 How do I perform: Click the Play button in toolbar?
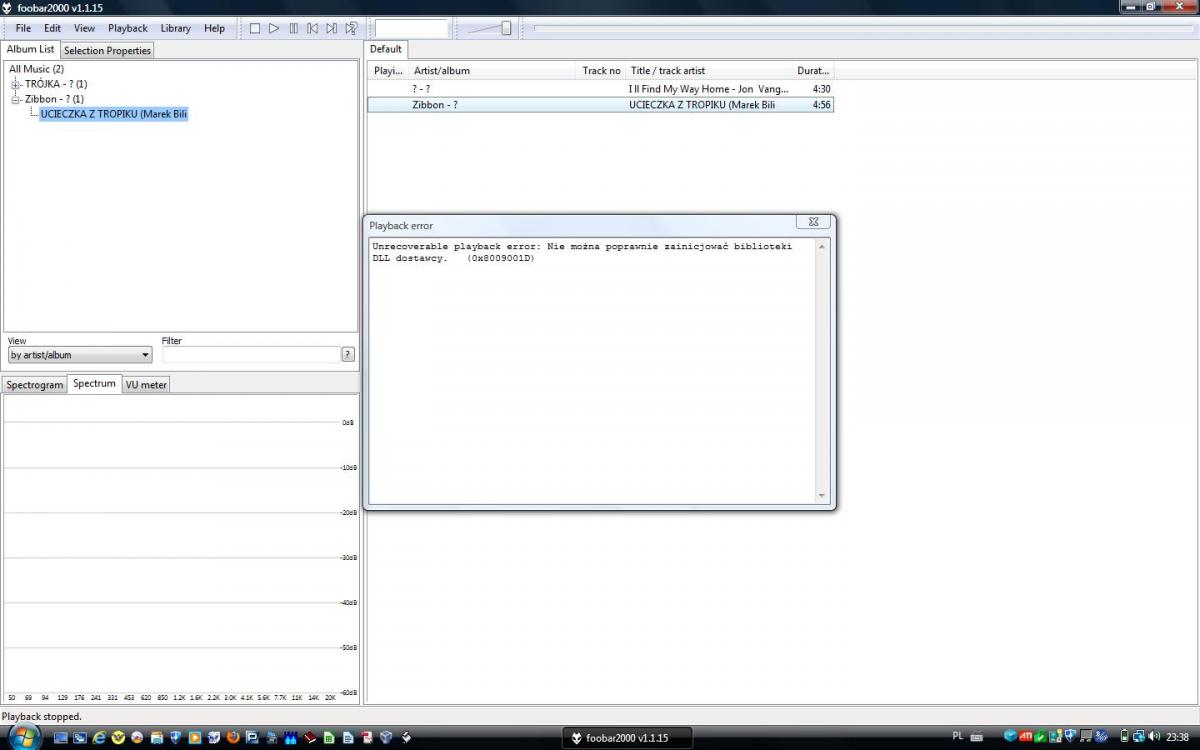[x=274, y=28]
